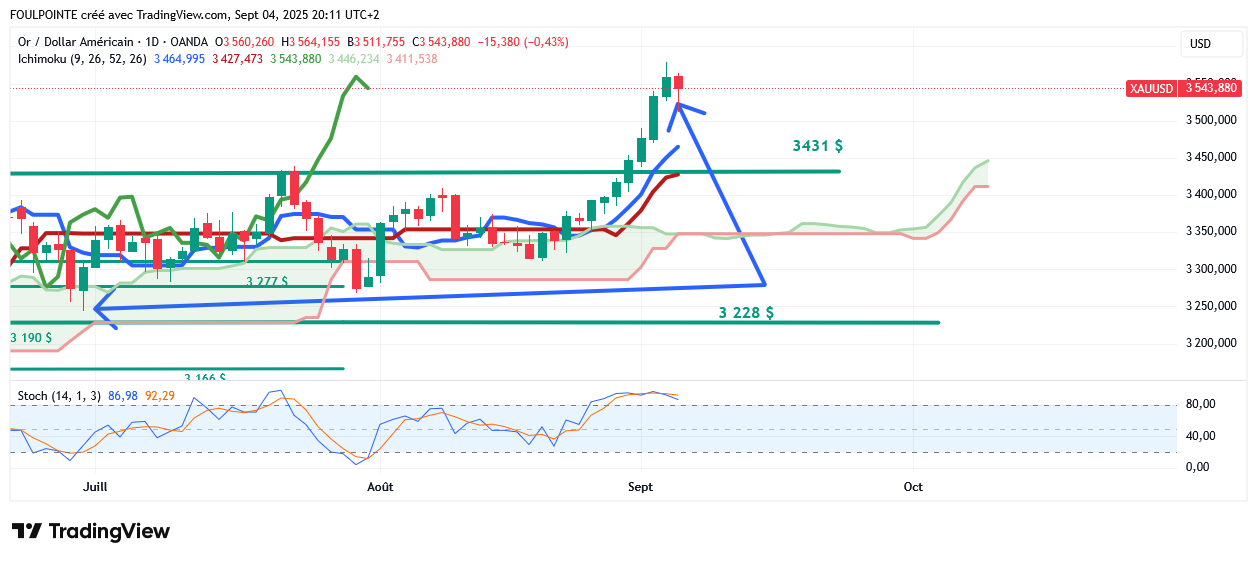The width and height of the screenshot is (1257, 561).
Task: Click the 3 277 $ level label
Action: coord(267,282)
